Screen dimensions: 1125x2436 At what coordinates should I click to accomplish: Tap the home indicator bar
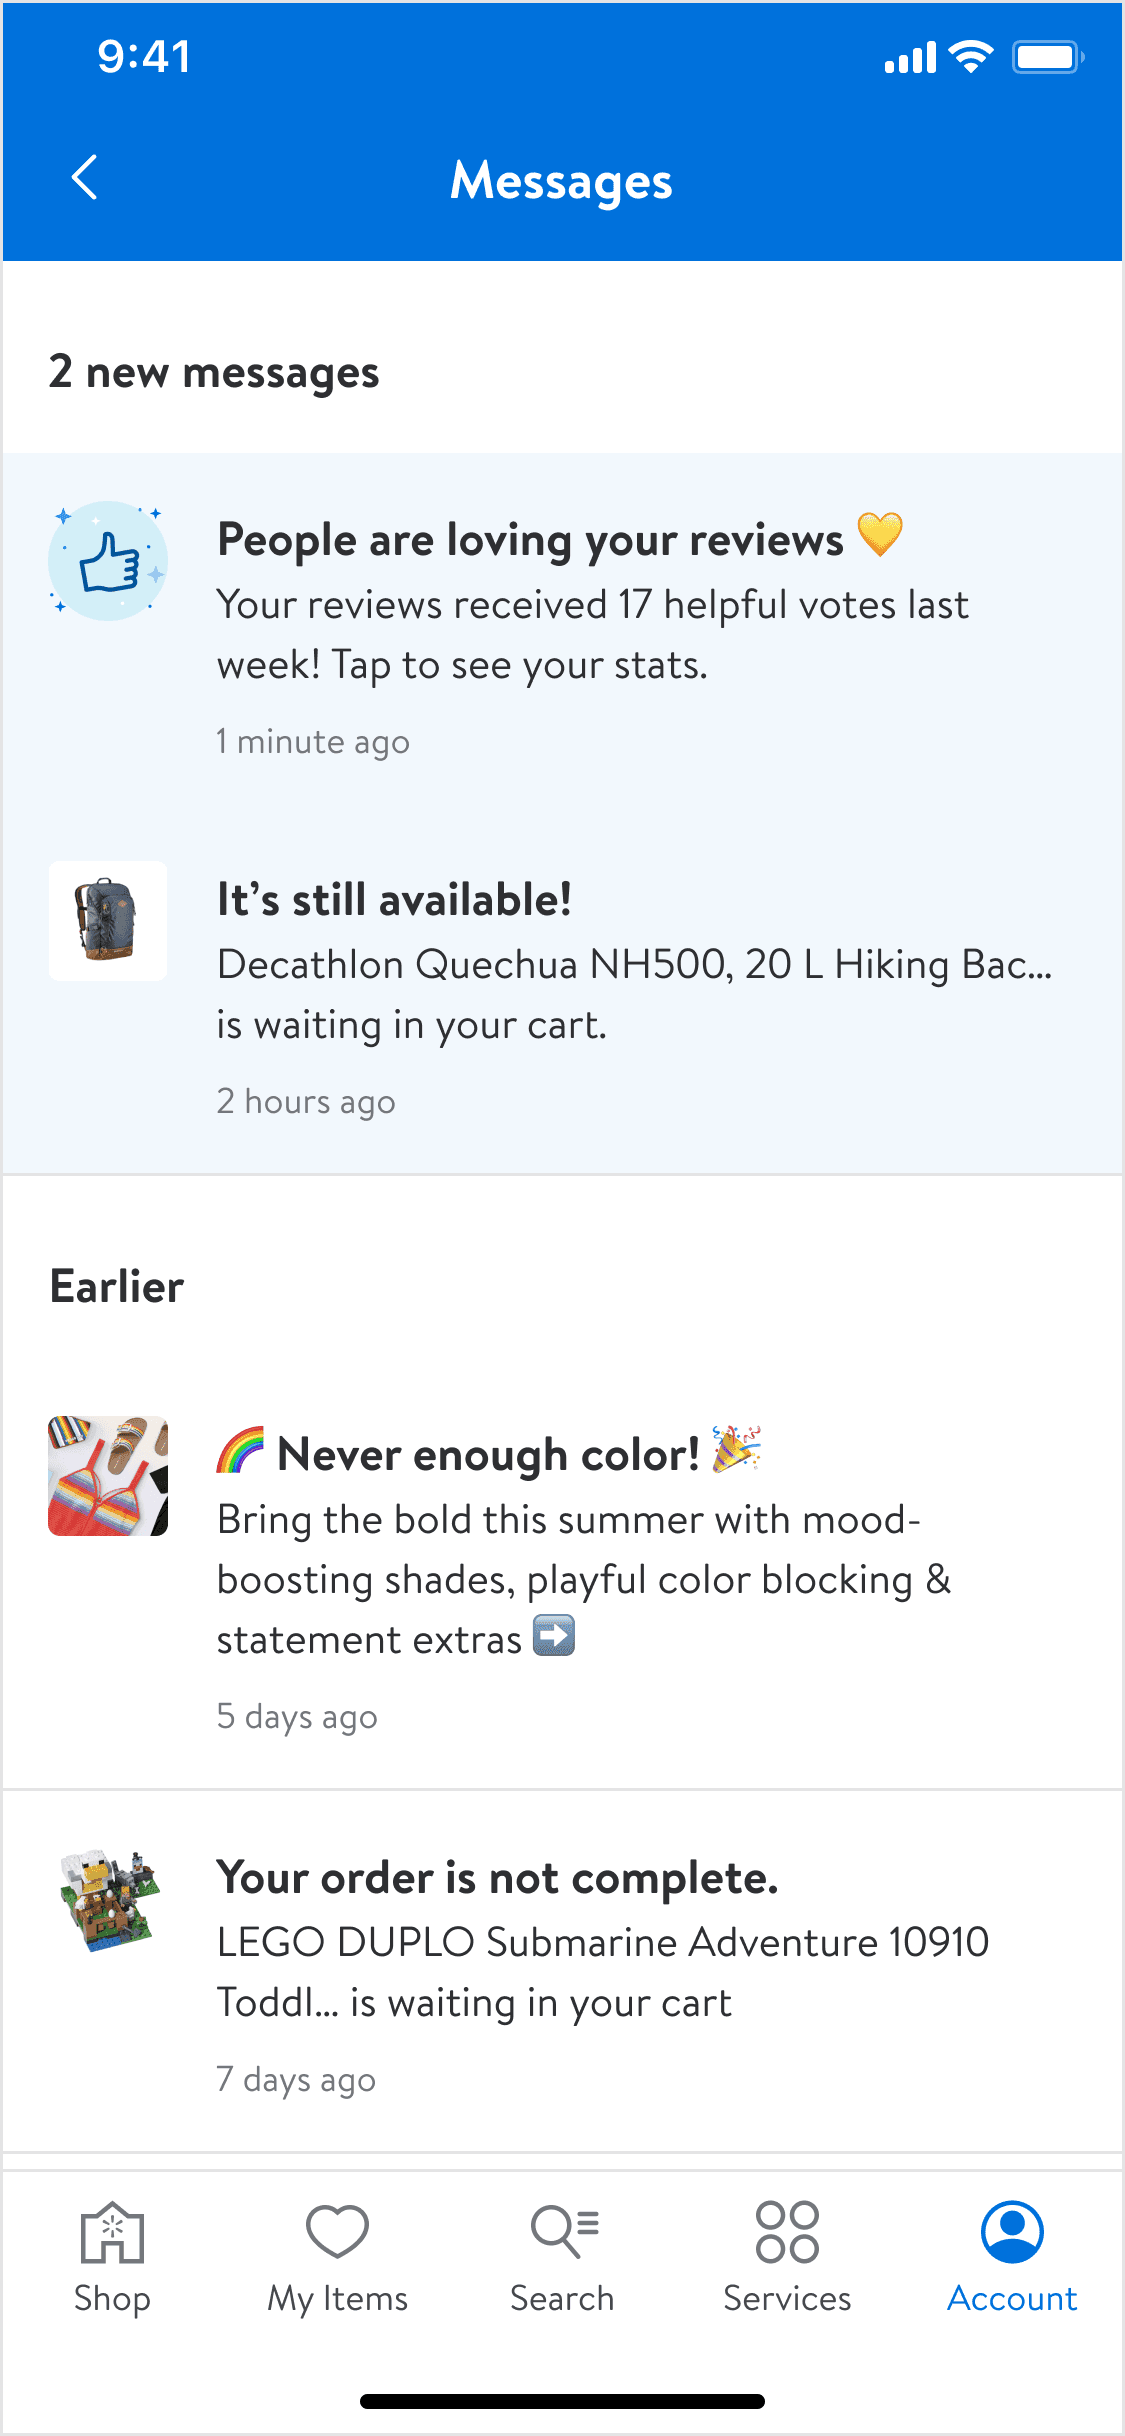click(562, 2401)
